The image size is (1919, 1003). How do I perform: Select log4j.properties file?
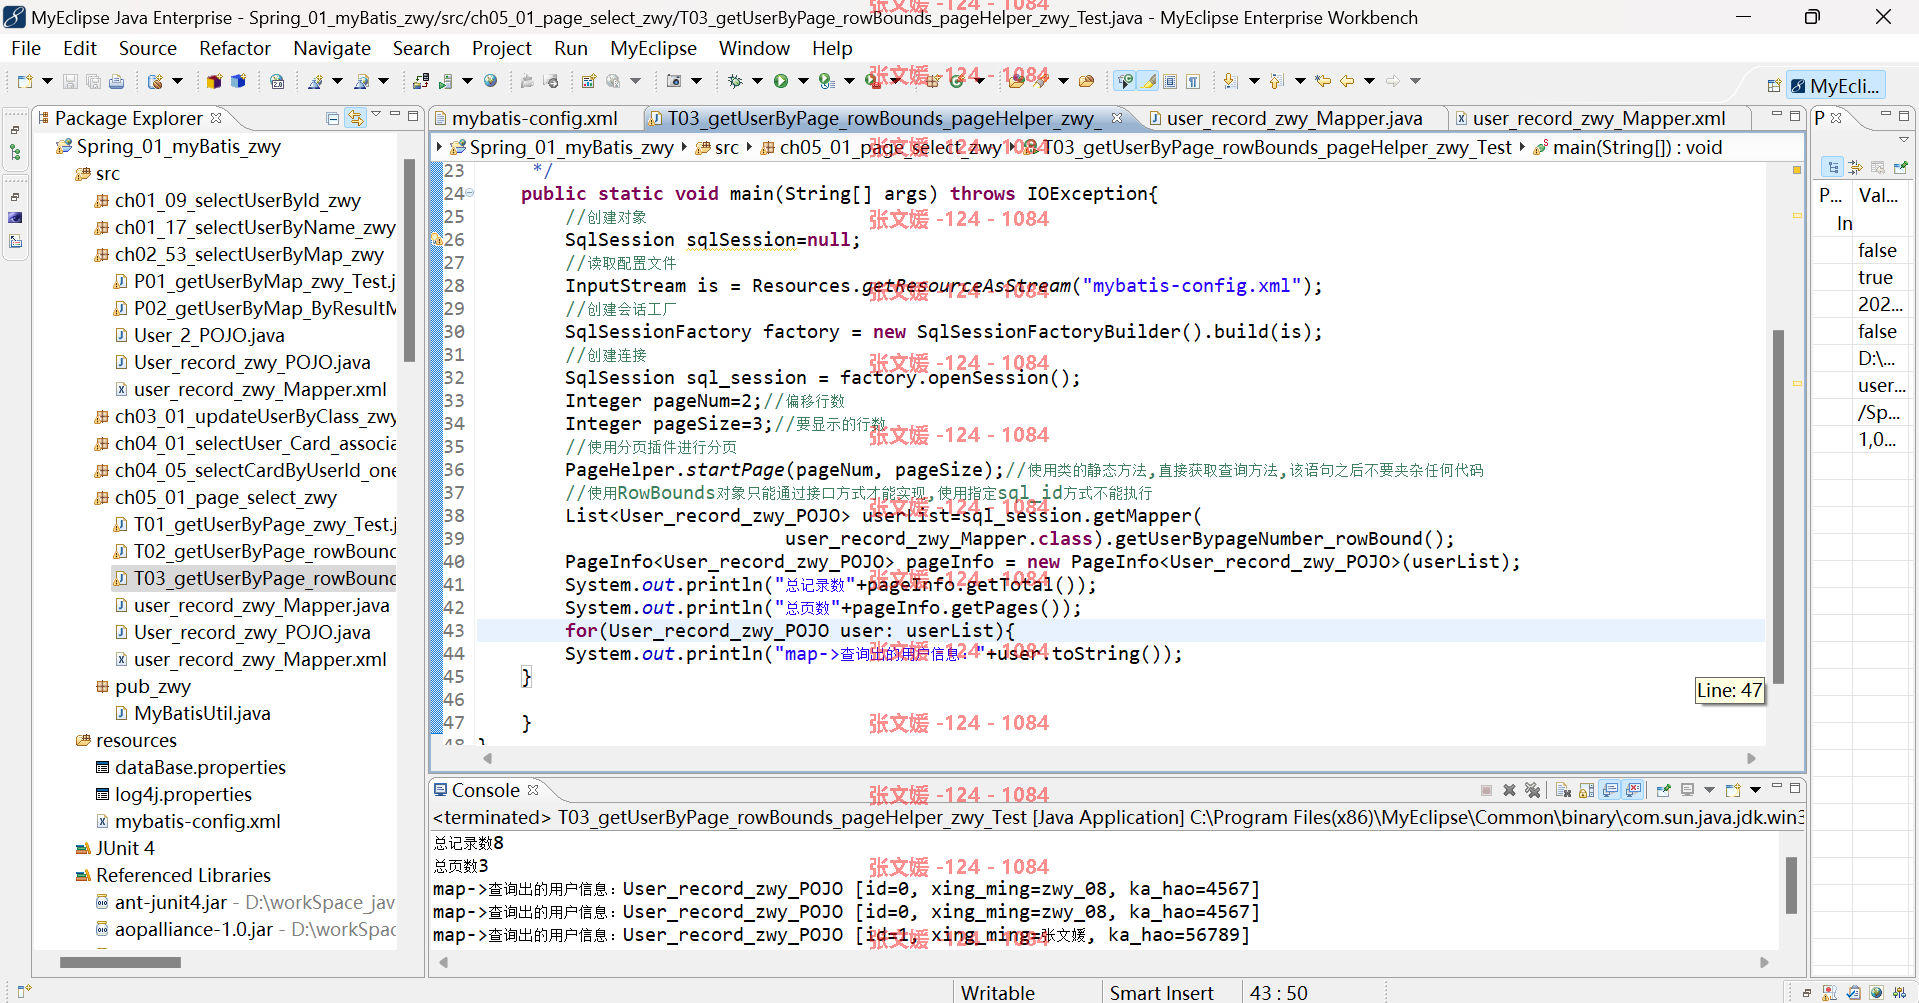[183, 794]
